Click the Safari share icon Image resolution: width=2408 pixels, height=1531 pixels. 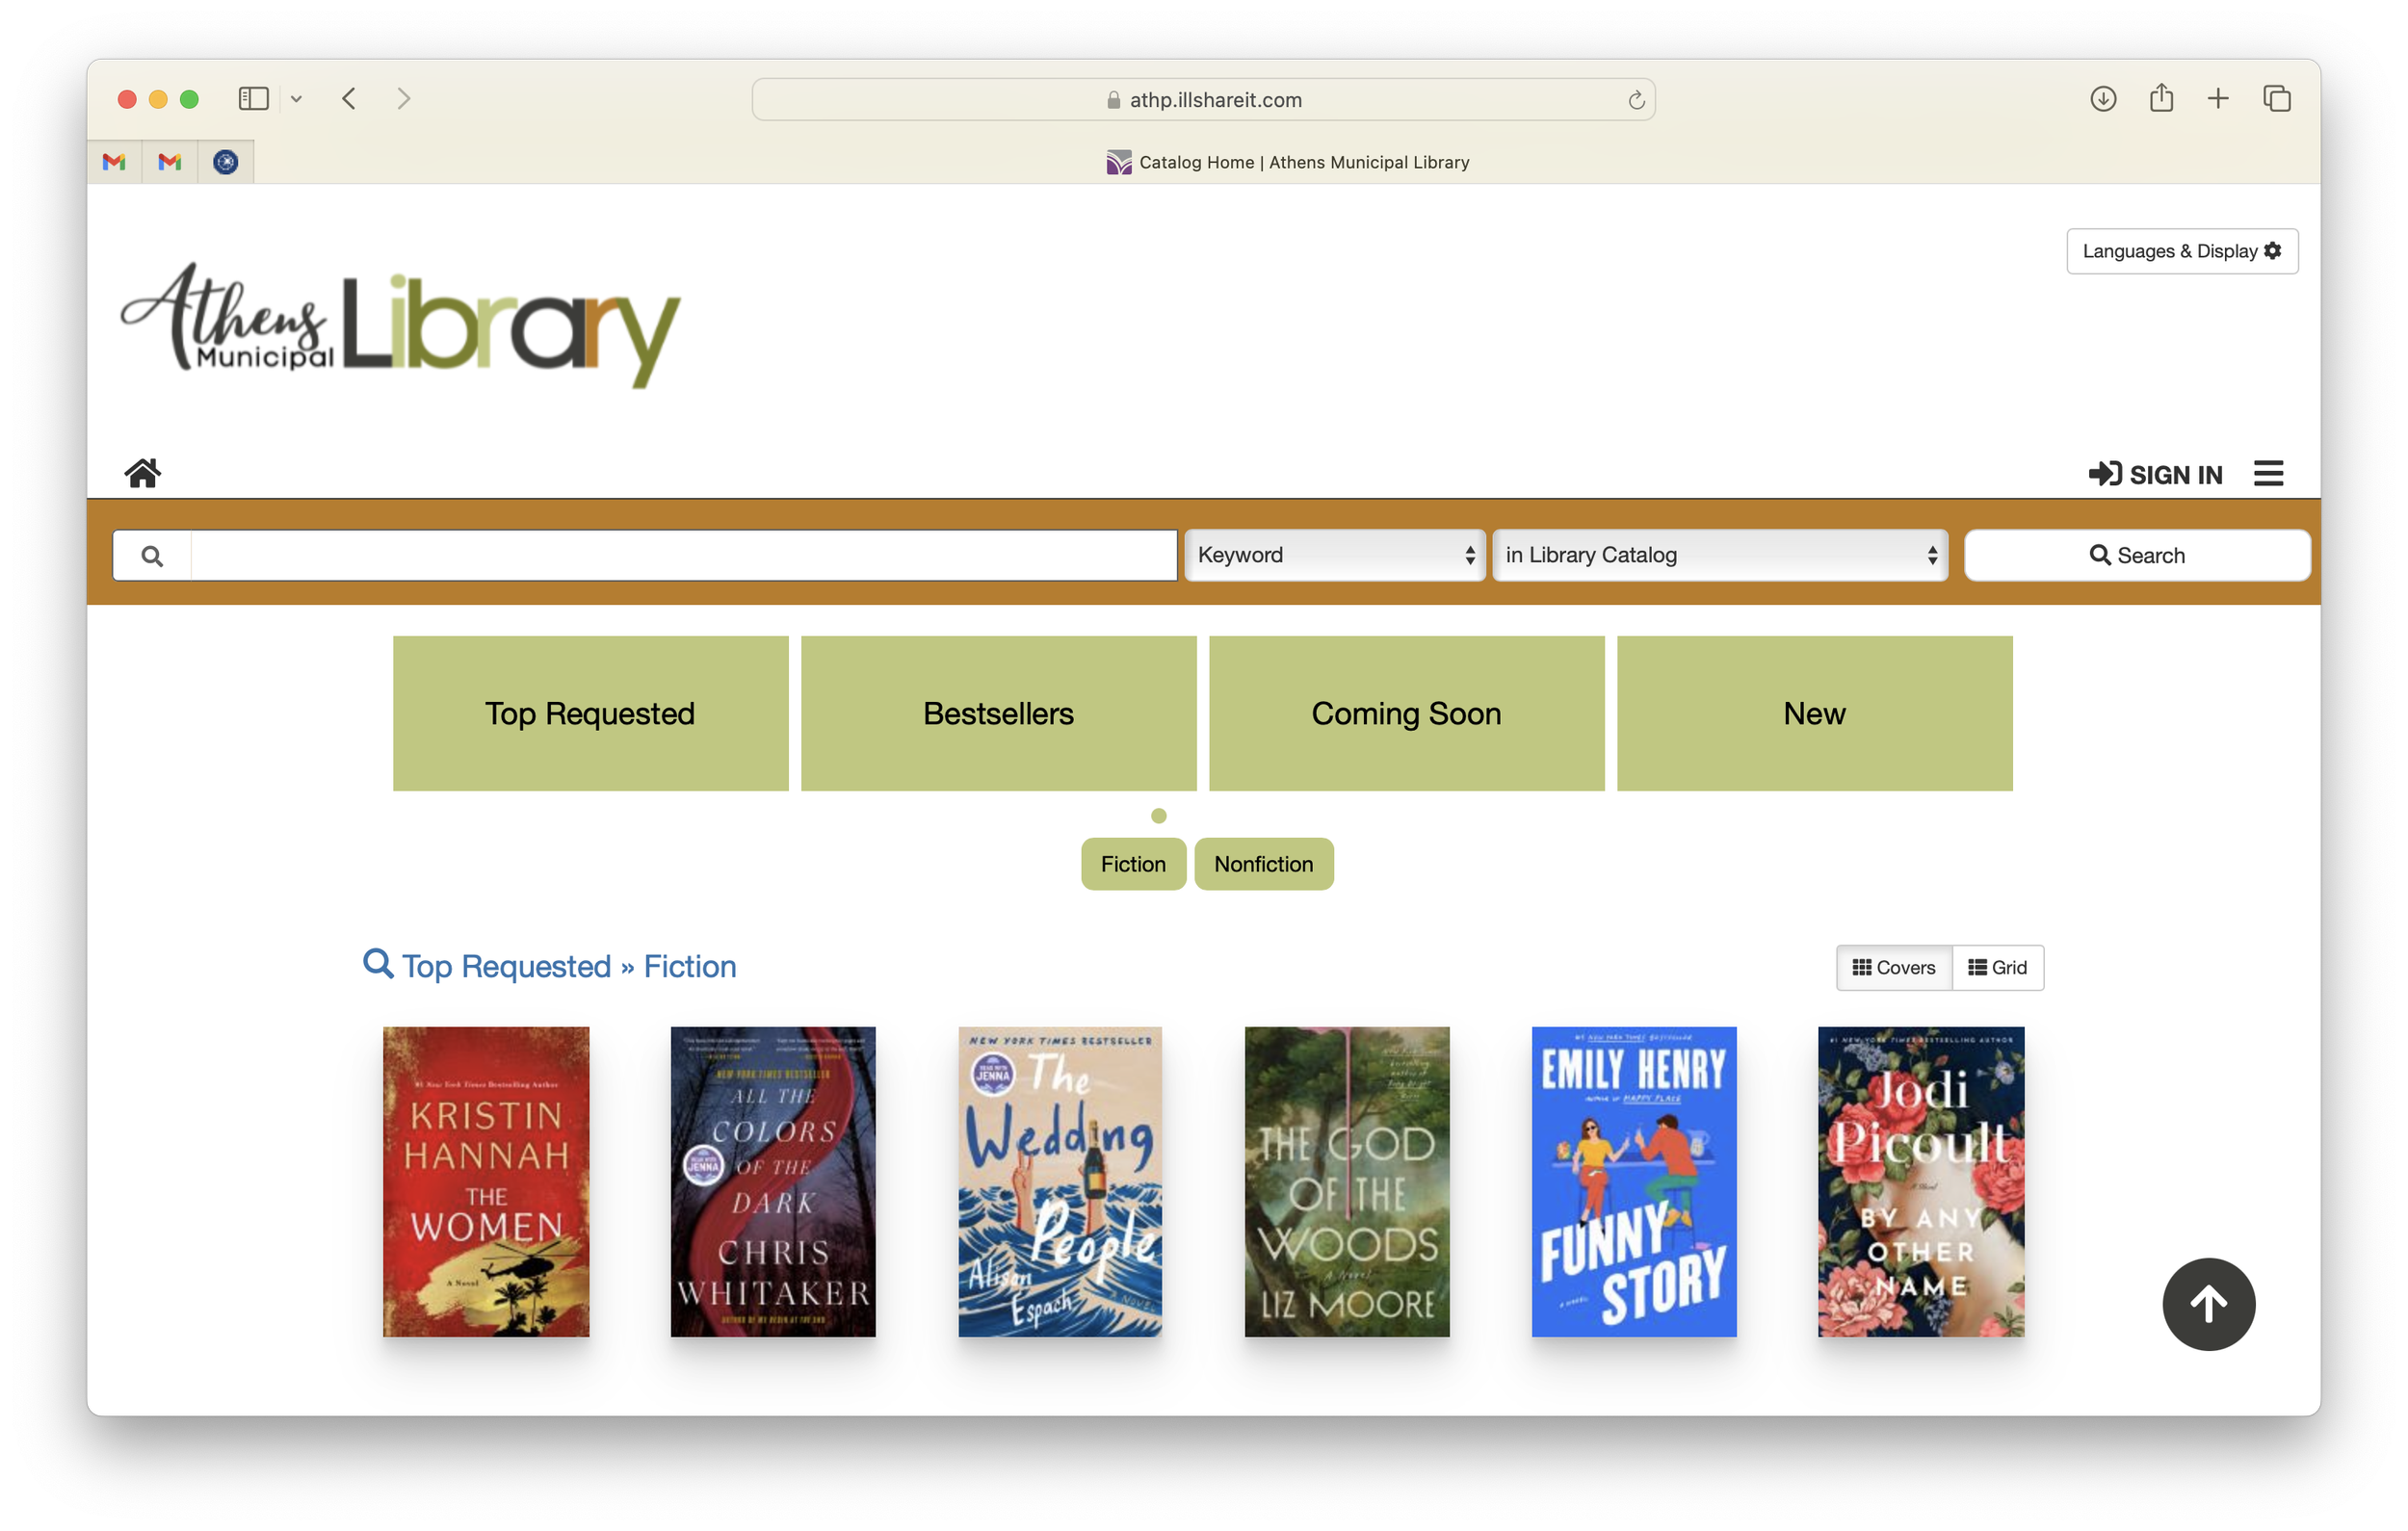(x=2161, y=98)
